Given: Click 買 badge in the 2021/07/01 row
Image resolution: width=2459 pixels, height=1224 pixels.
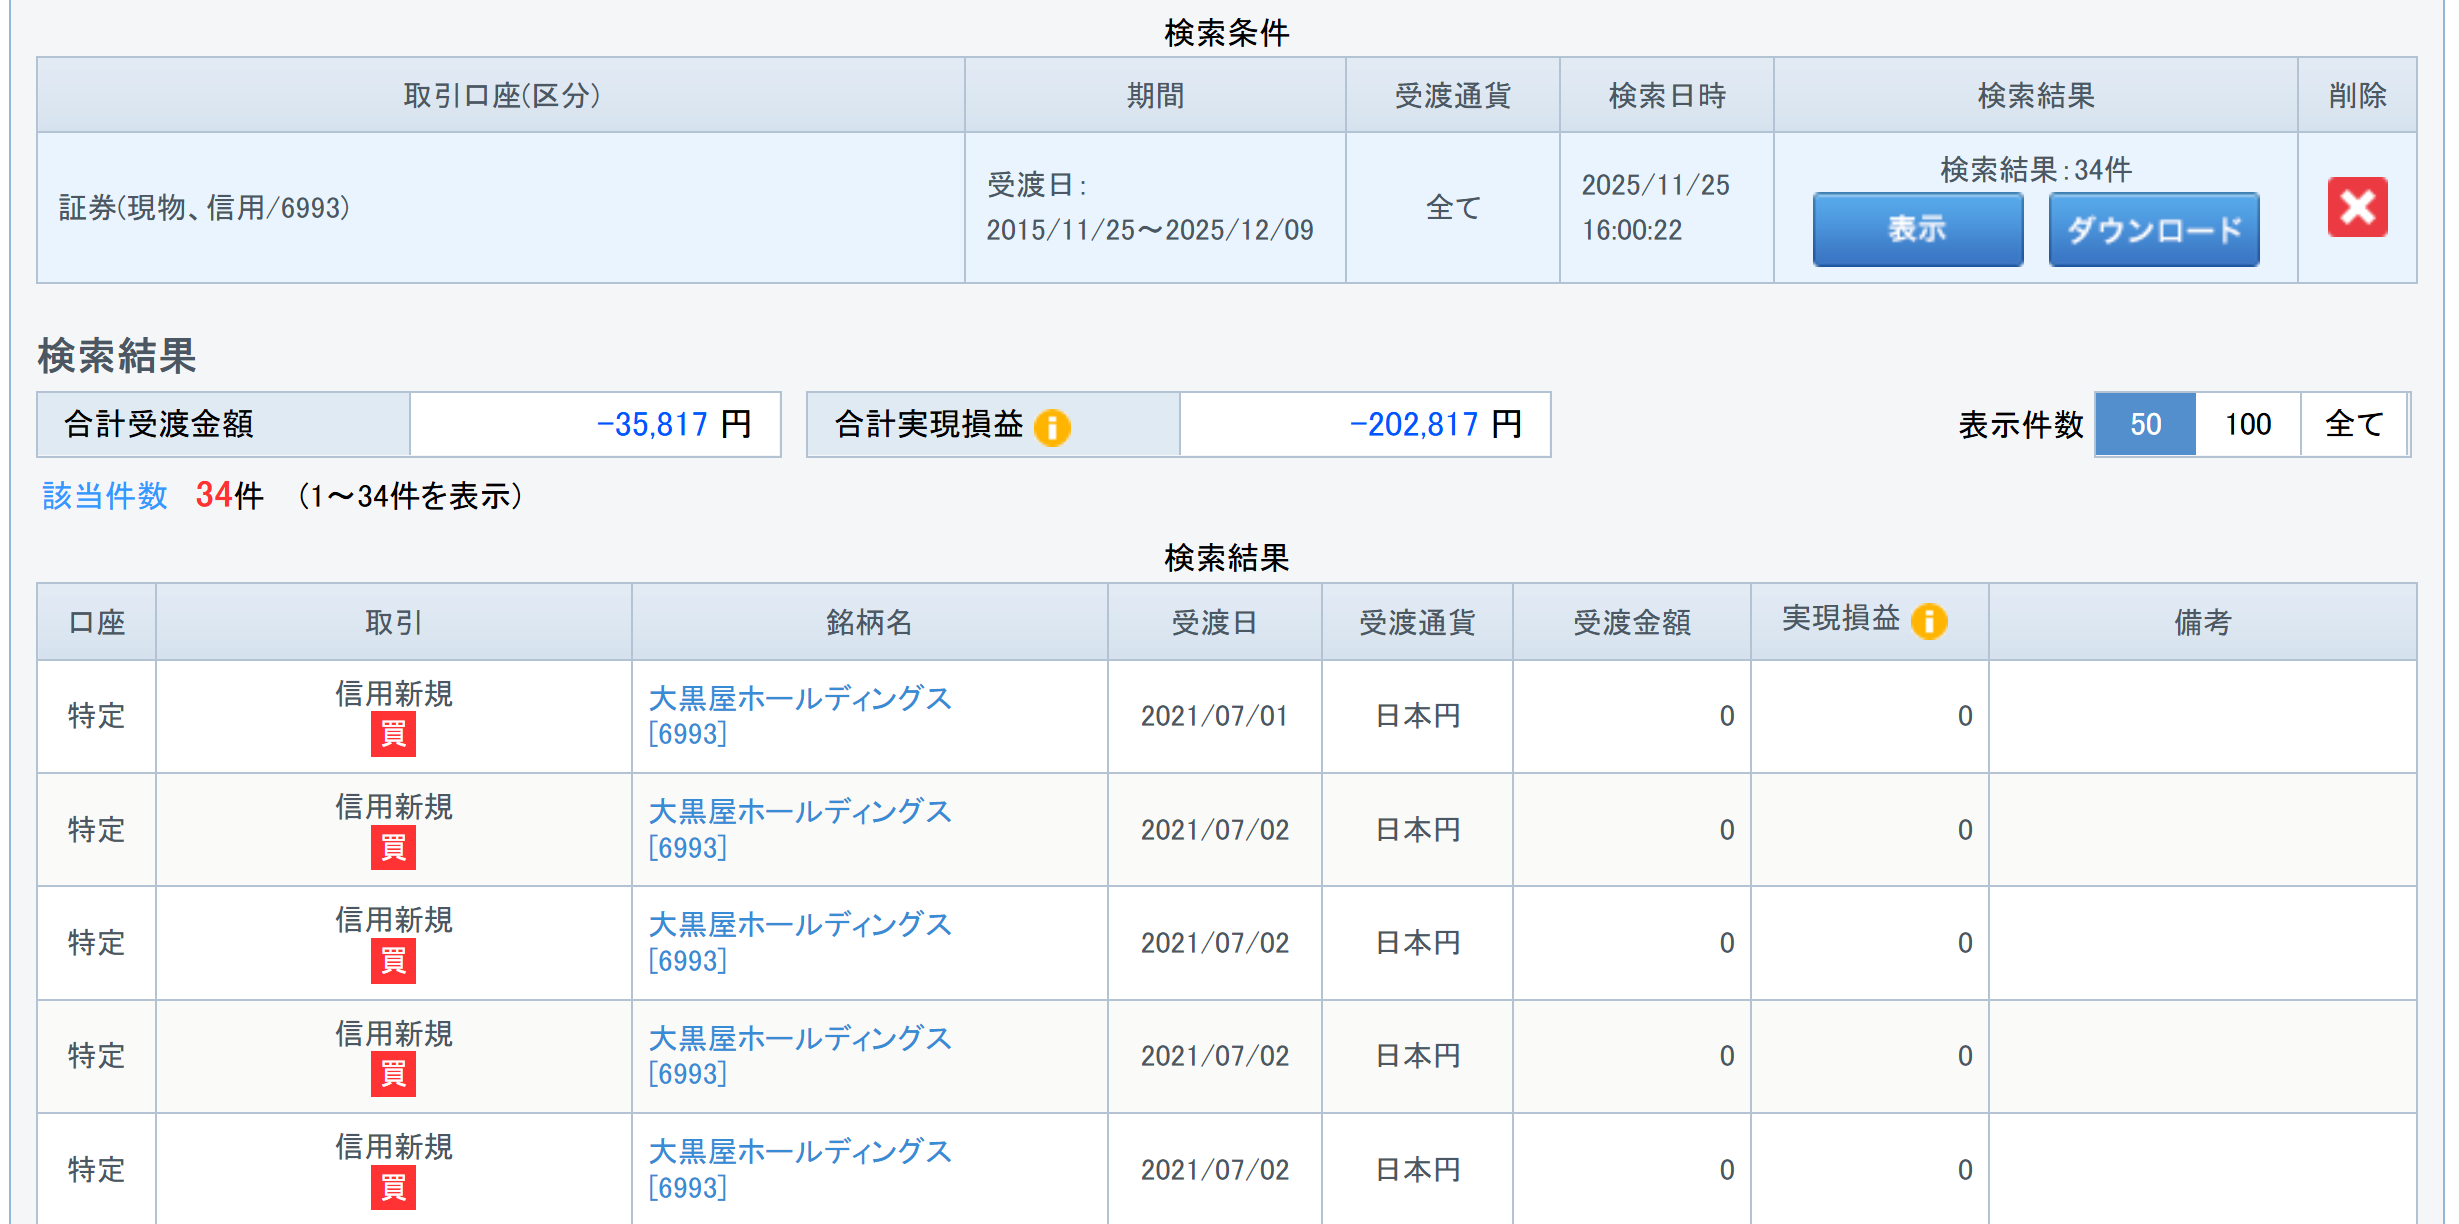Looking at the screenshot, I should [x=393, y=735].
